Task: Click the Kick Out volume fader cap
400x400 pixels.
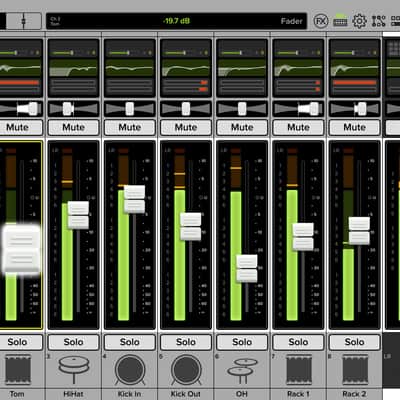Action: [191, 226]
